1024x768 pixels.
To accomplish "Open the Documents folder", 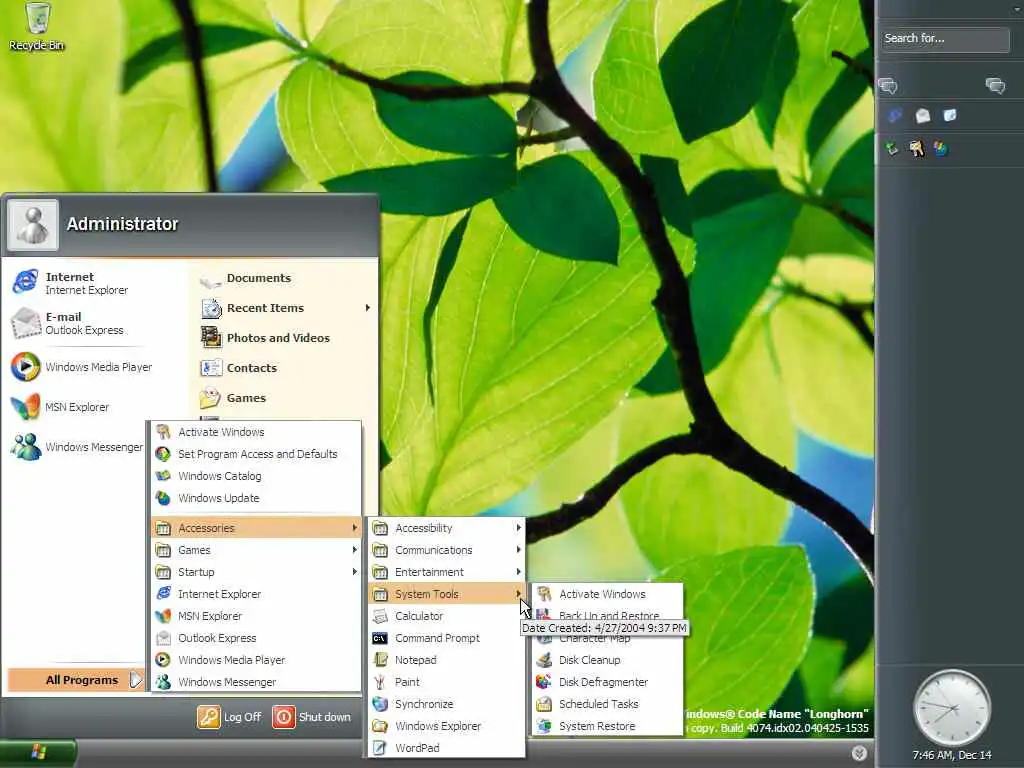I will tap(246, 279).
